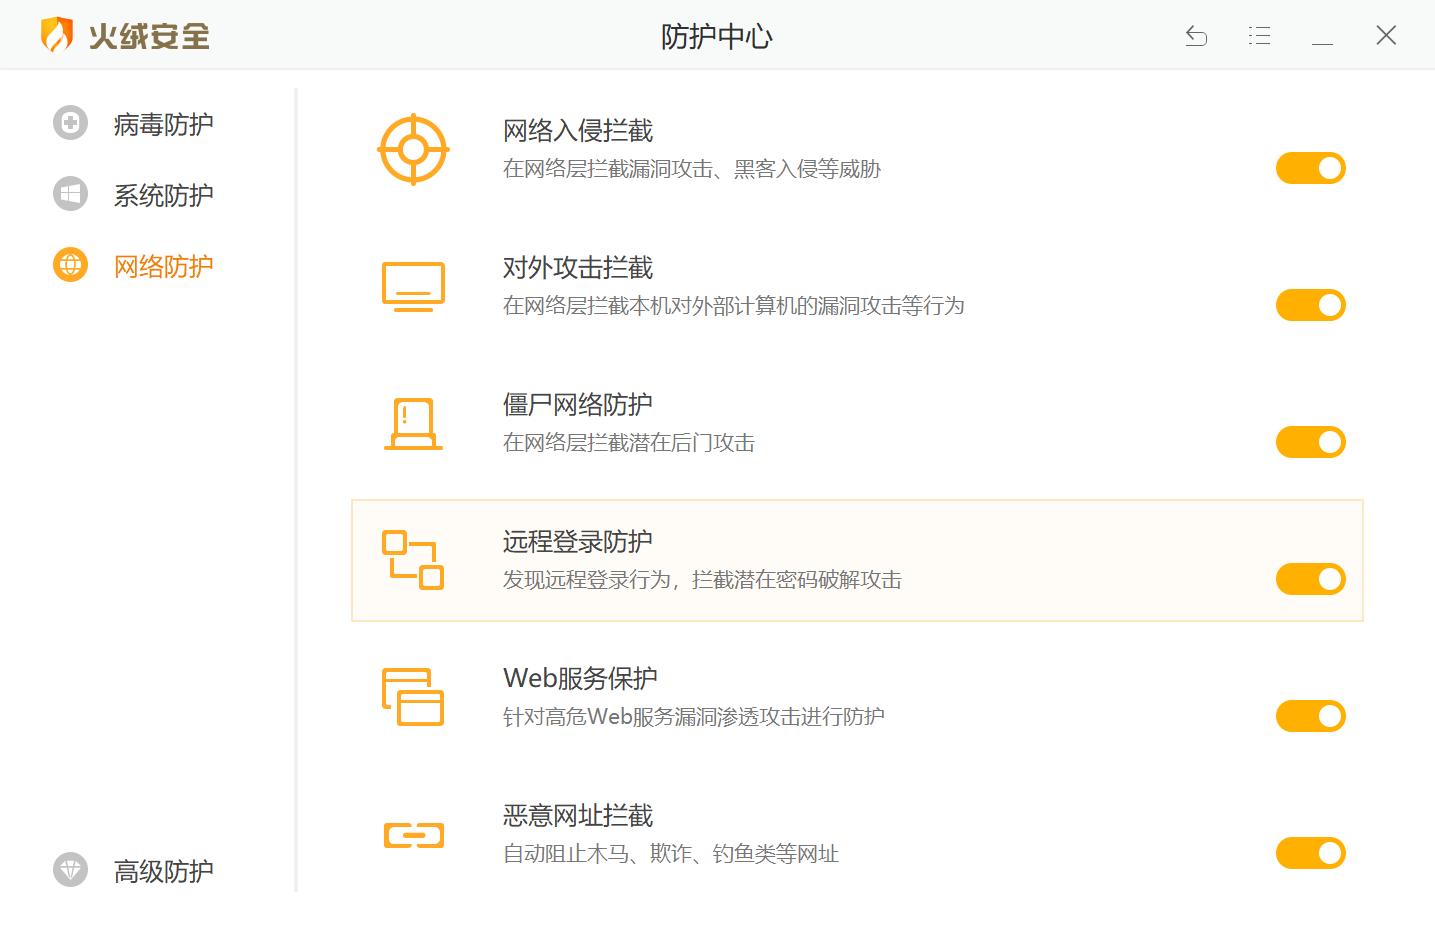
Task: Turn off 恶意网址拦截 protection
Action: coord(1310,853)
